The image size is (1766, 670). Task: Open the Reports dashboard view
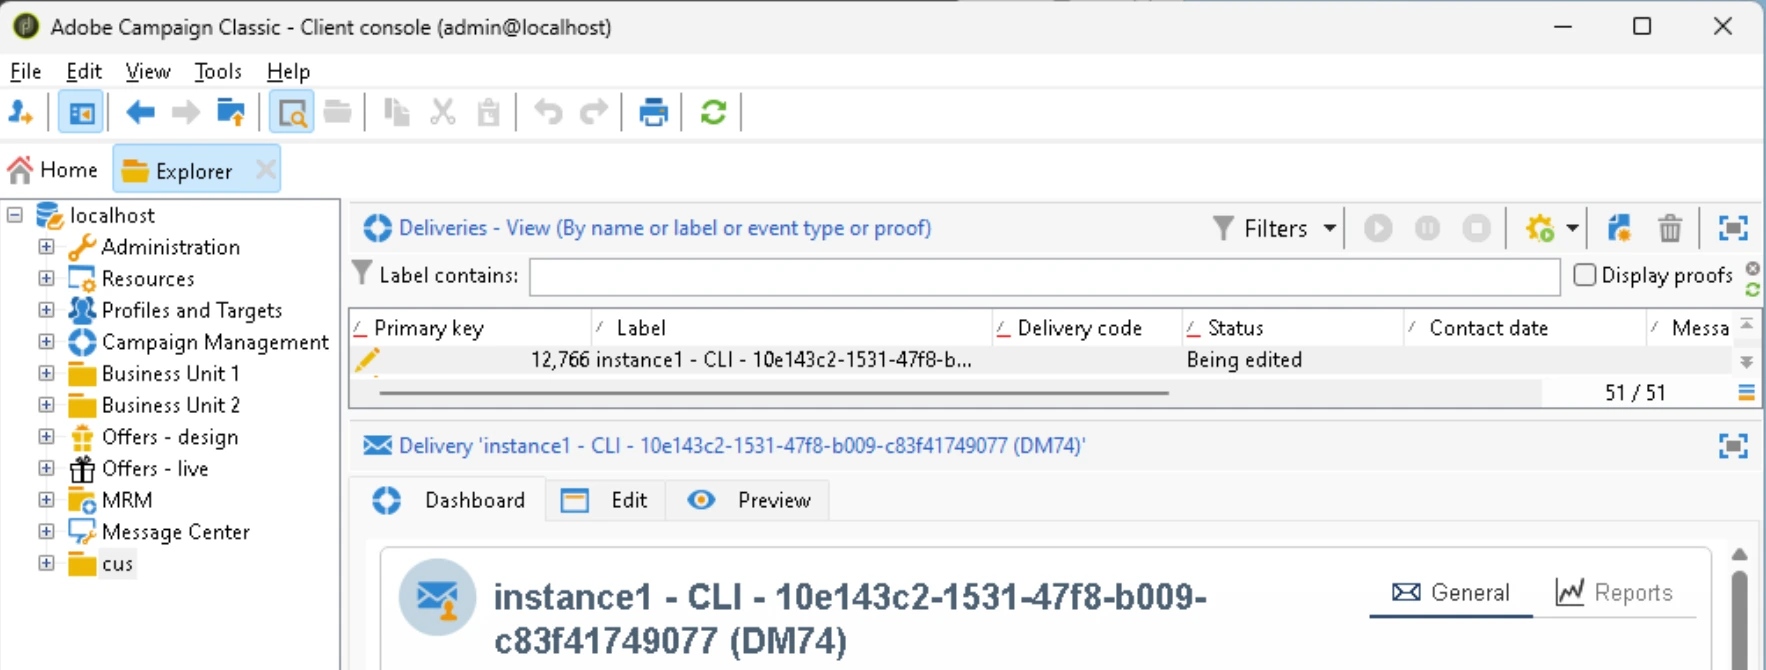(x=1614, y=593)
